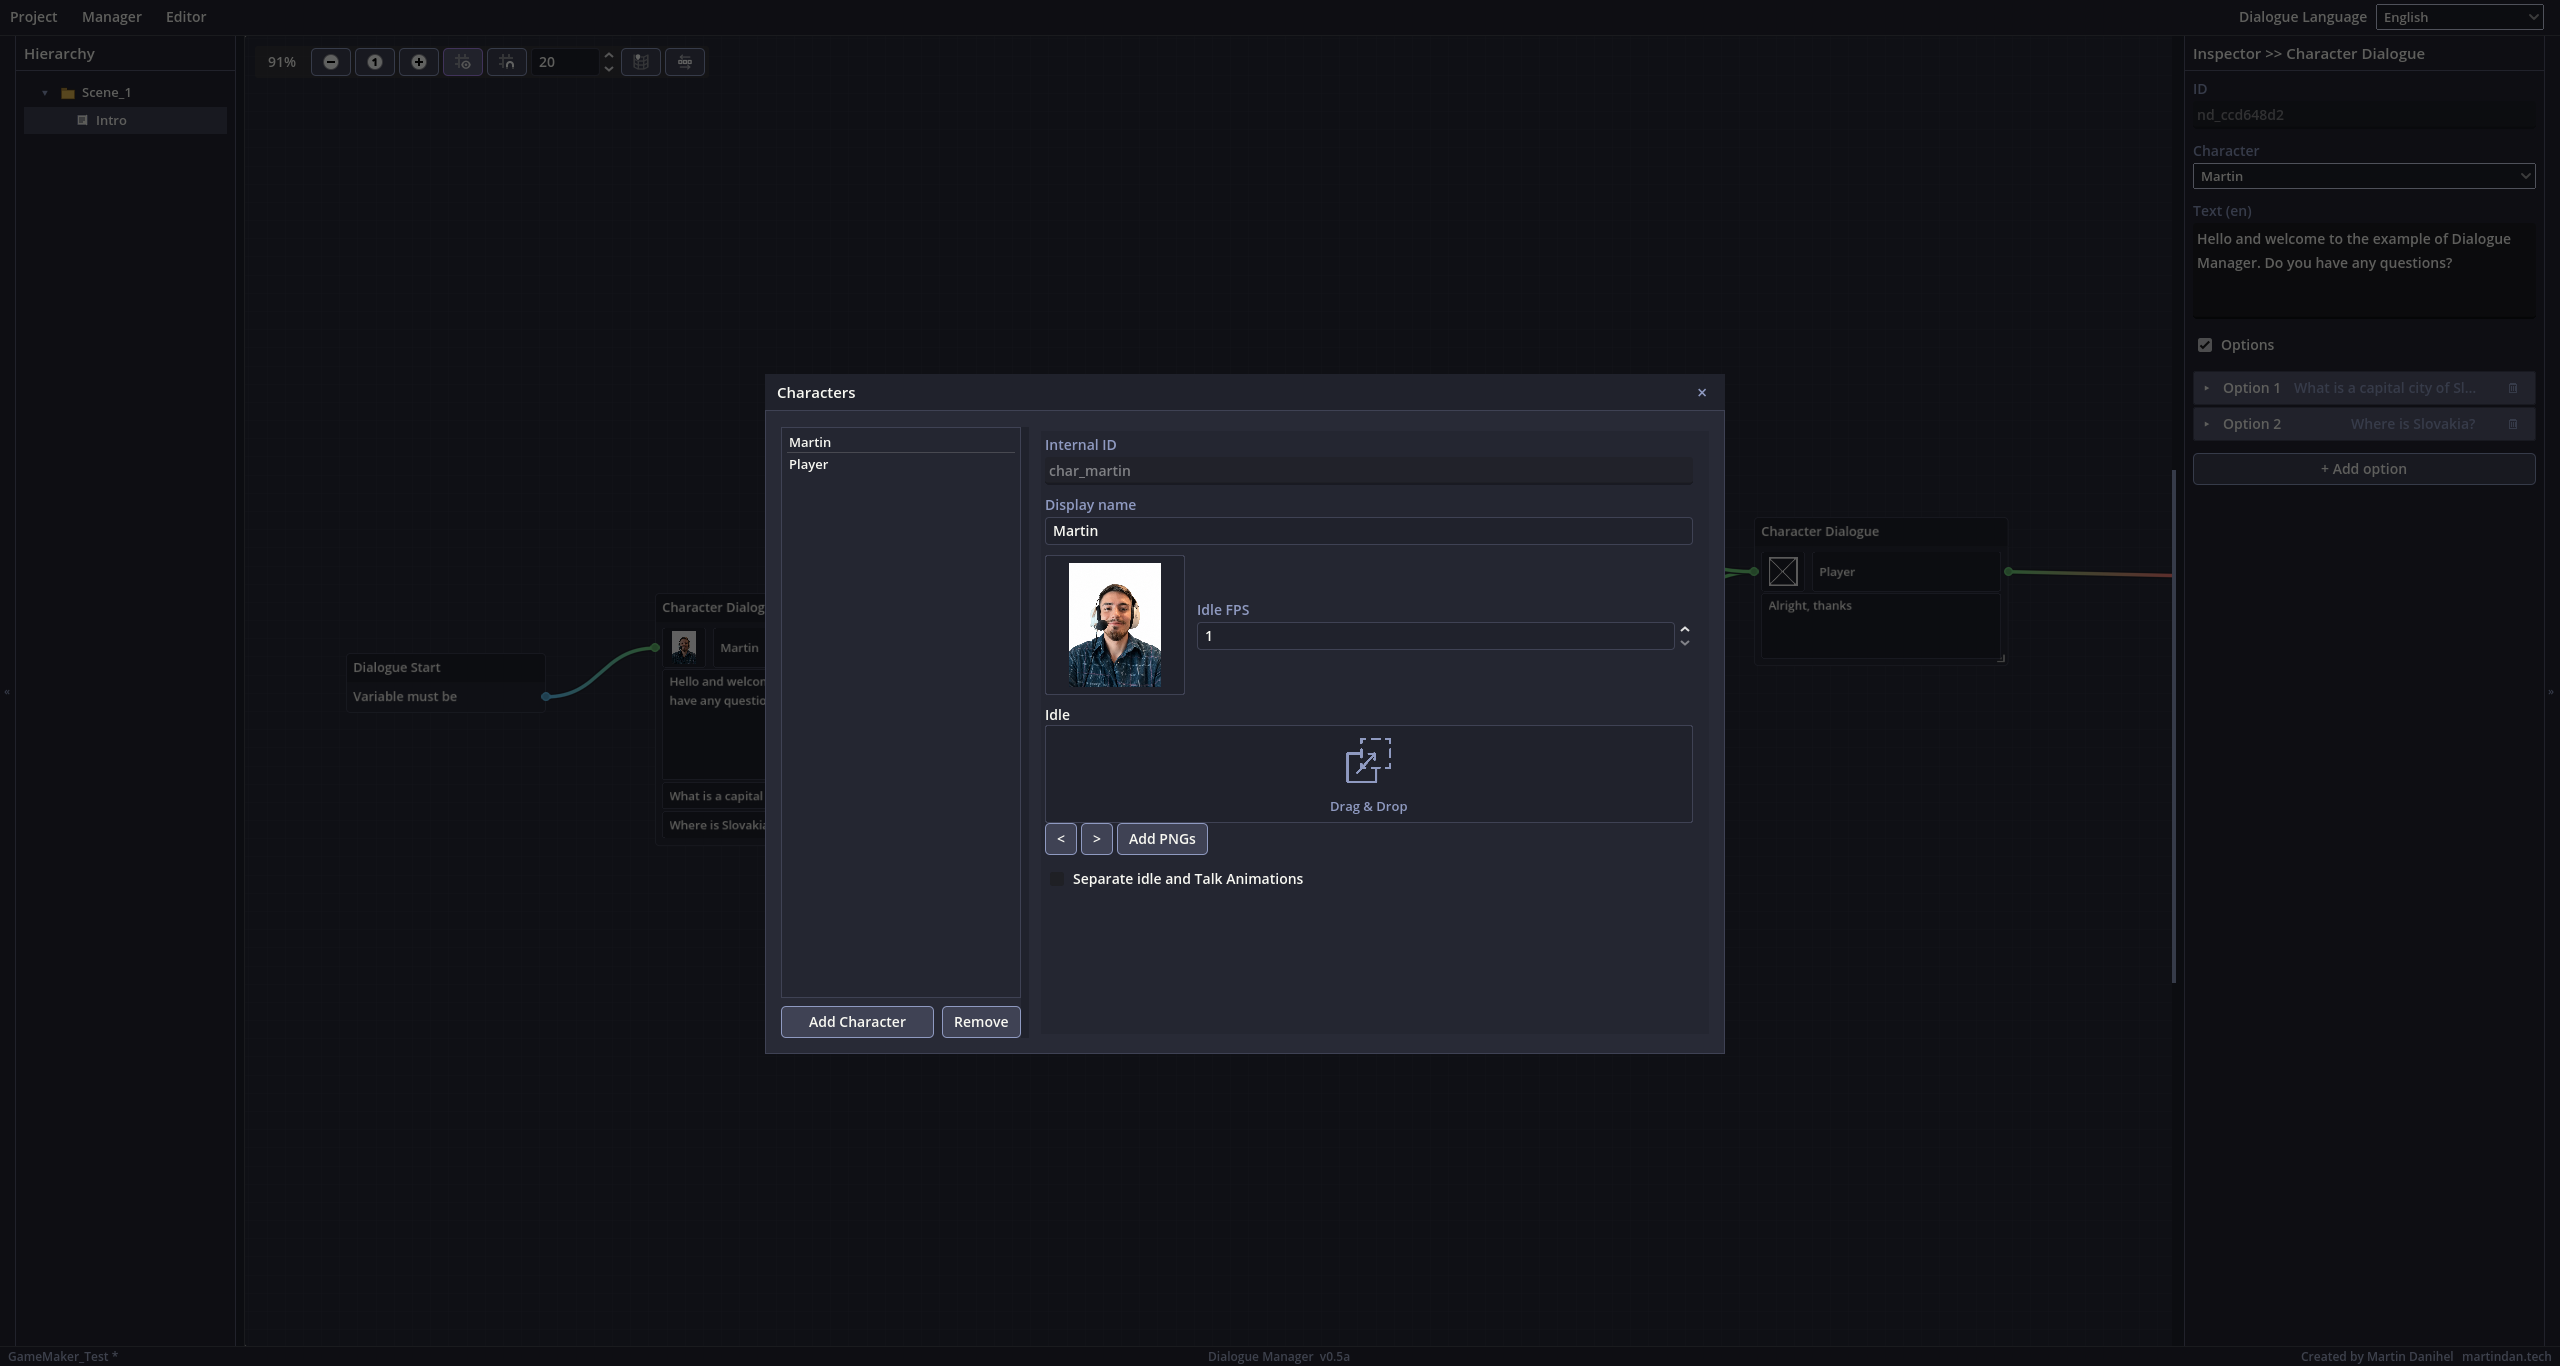This screenshot has width=2560, height=1366.
Task: Enable Separate idle and Talk Animations
Action: [1057, 879]
